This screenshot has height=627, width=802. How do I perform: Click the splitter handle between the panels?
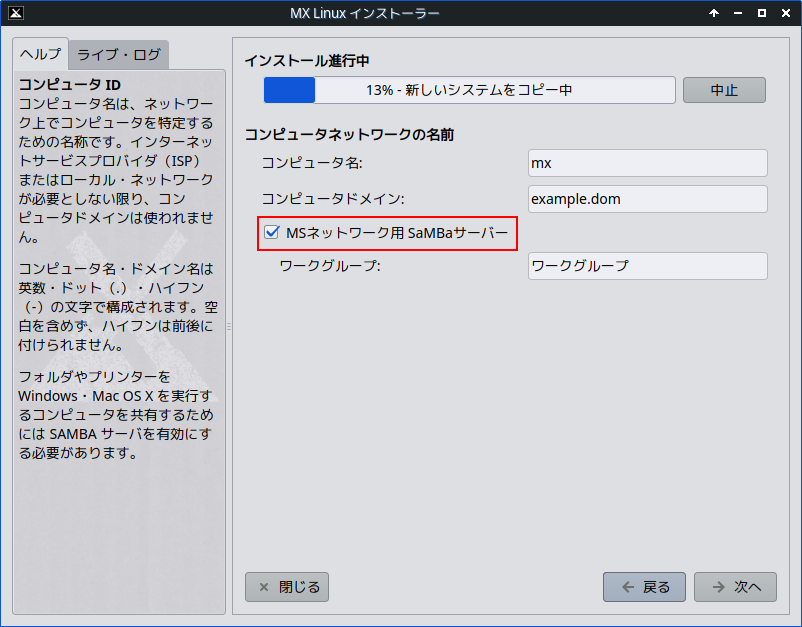click(x=229, y=326)
